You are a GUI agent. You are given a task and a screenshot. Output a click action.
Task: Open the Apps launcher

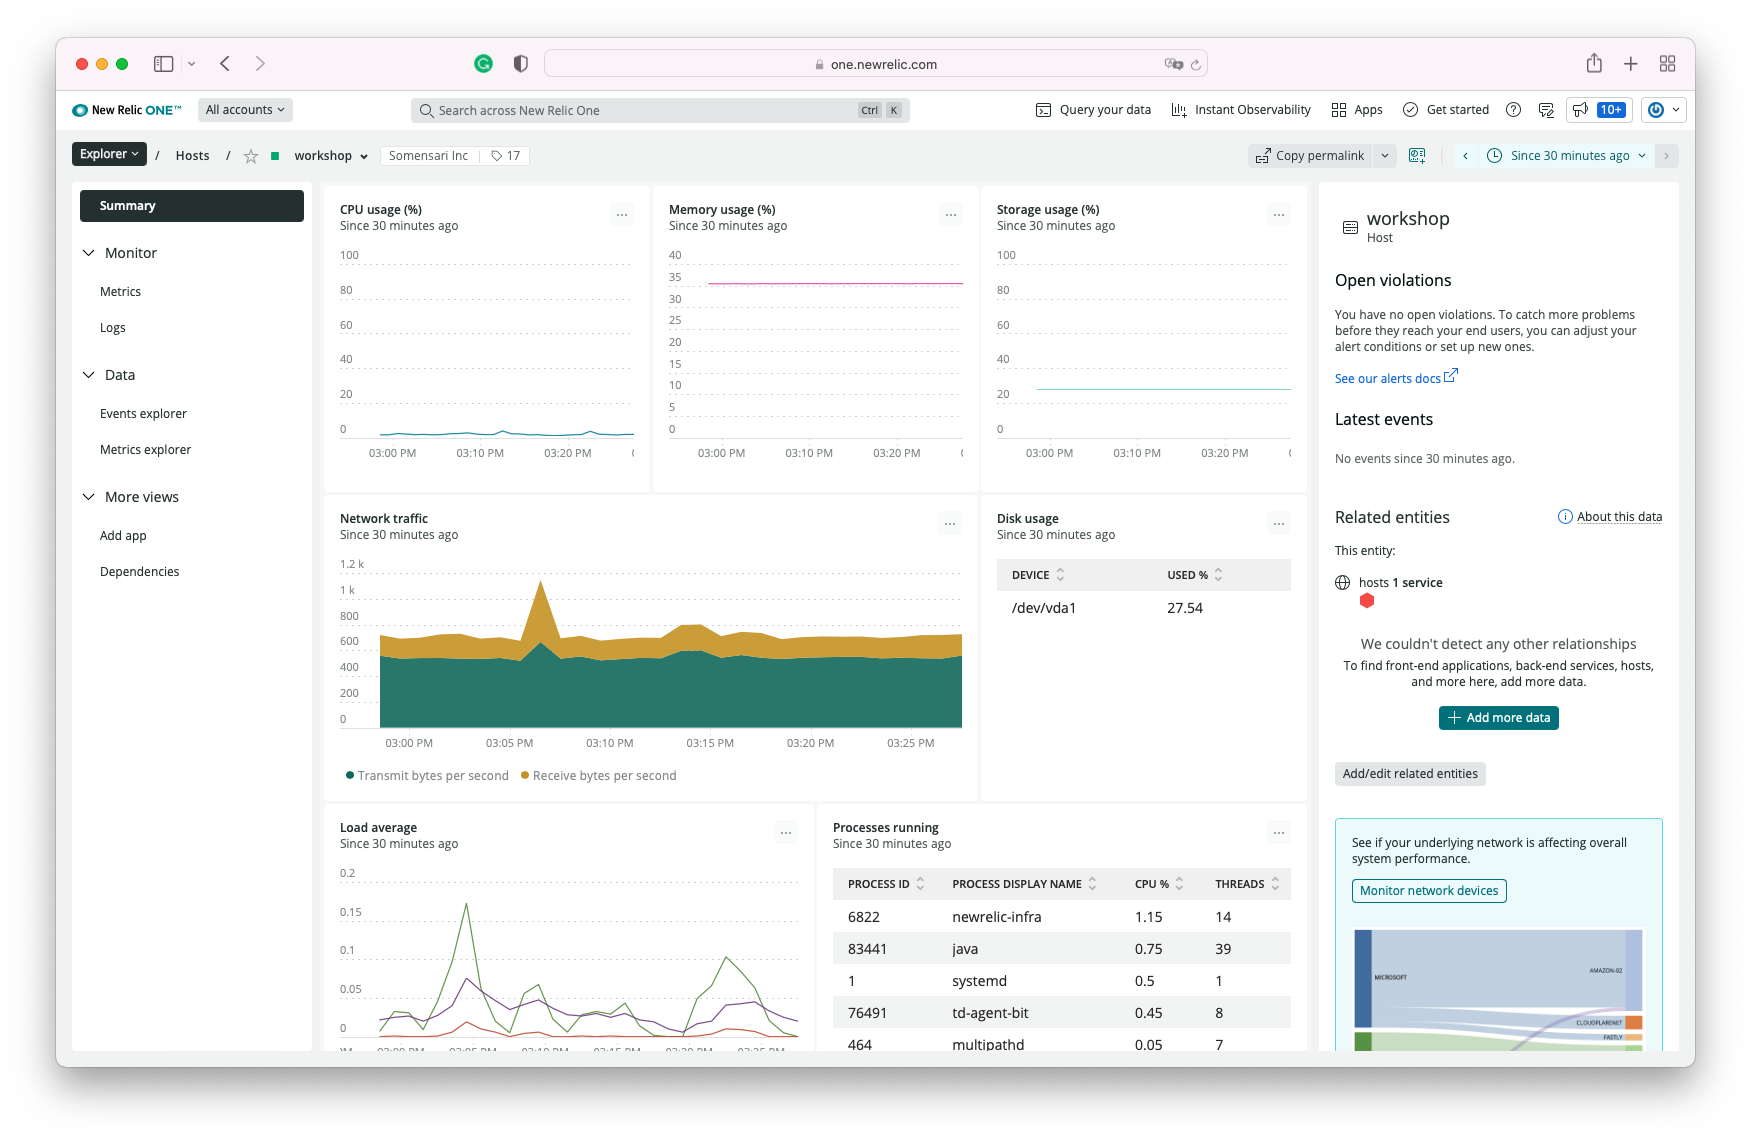[x=1357, y=110]
